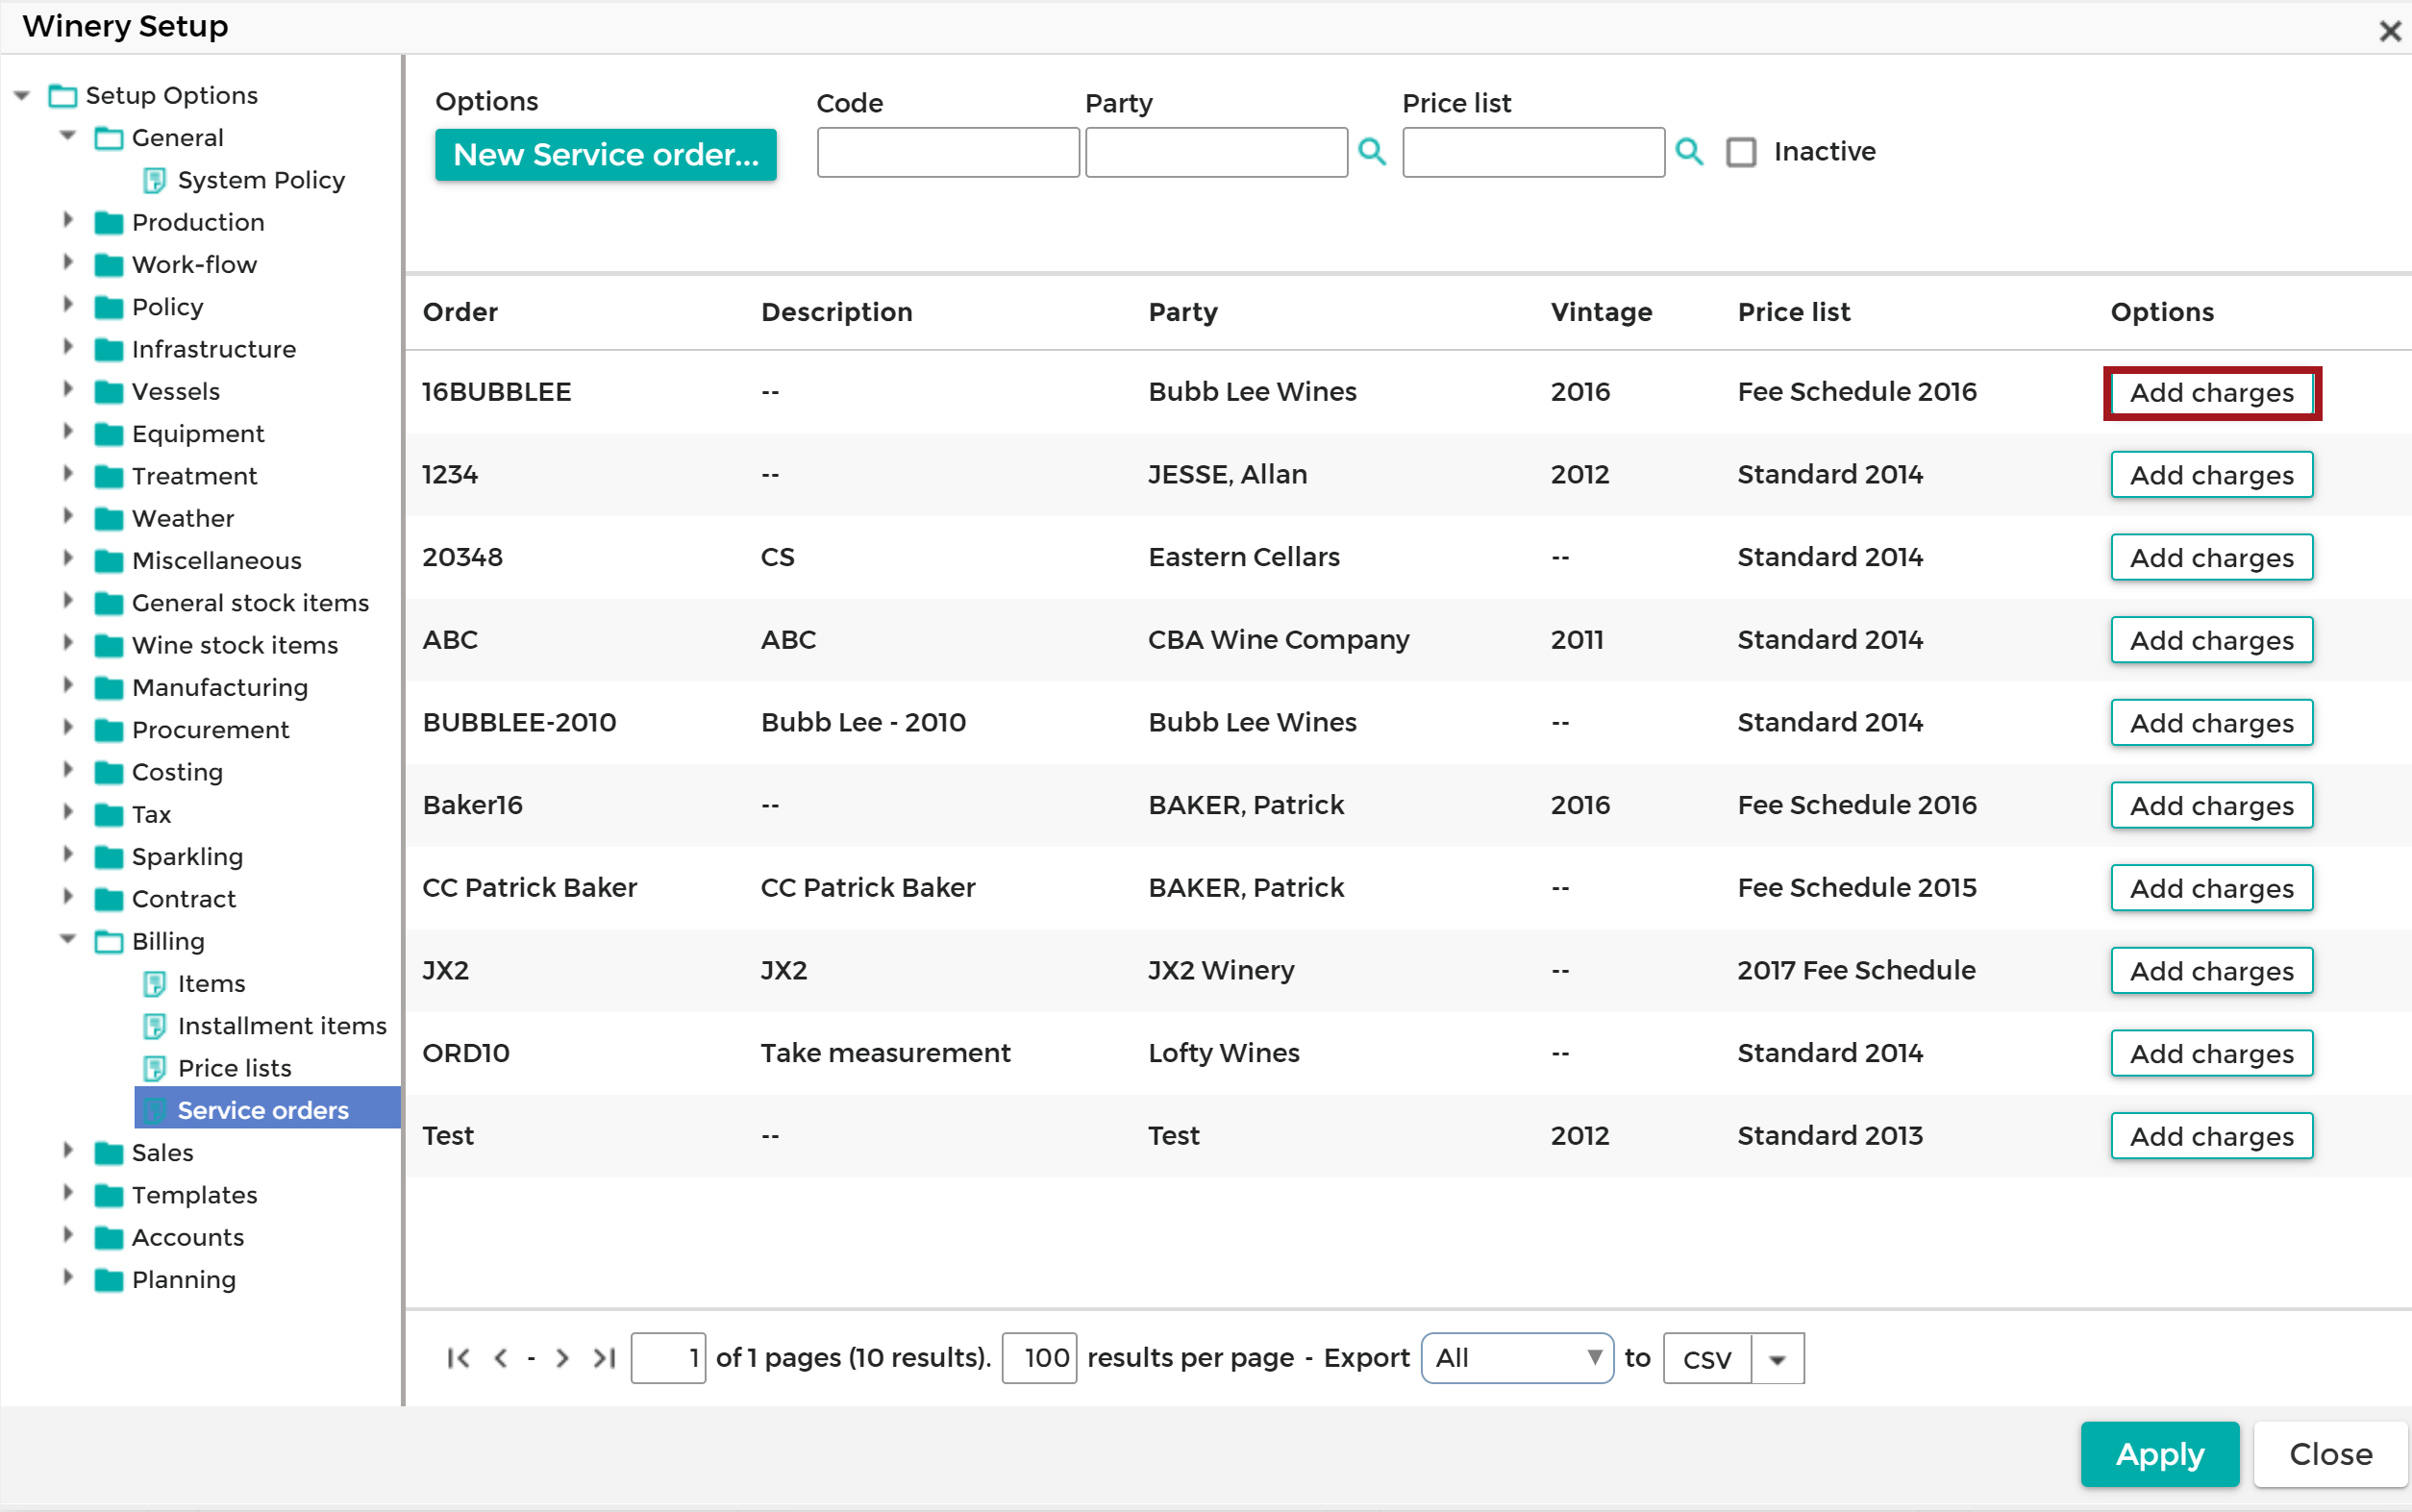Expand the Policy tree node
This screenshot has height=1512, width=2412.
[x=67, y=304]
